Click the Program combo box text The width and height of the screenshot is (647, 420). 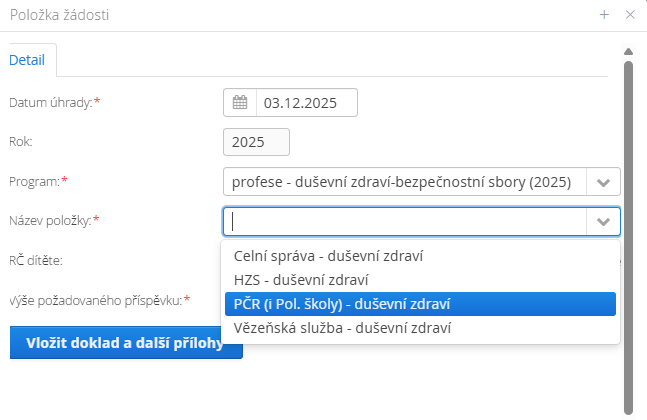[401, 182]
